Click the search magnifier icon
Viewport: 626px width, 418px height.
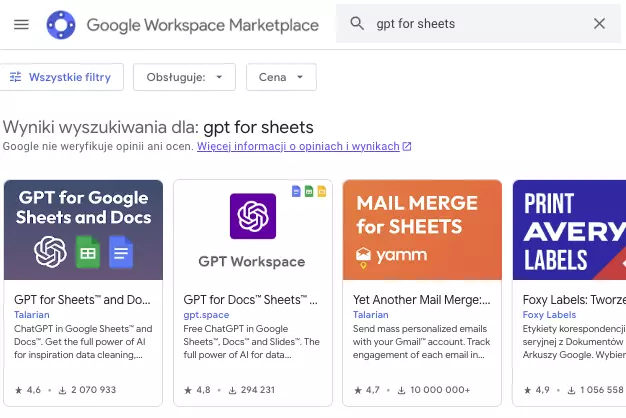pyautogui.click(x=357, y=24)
